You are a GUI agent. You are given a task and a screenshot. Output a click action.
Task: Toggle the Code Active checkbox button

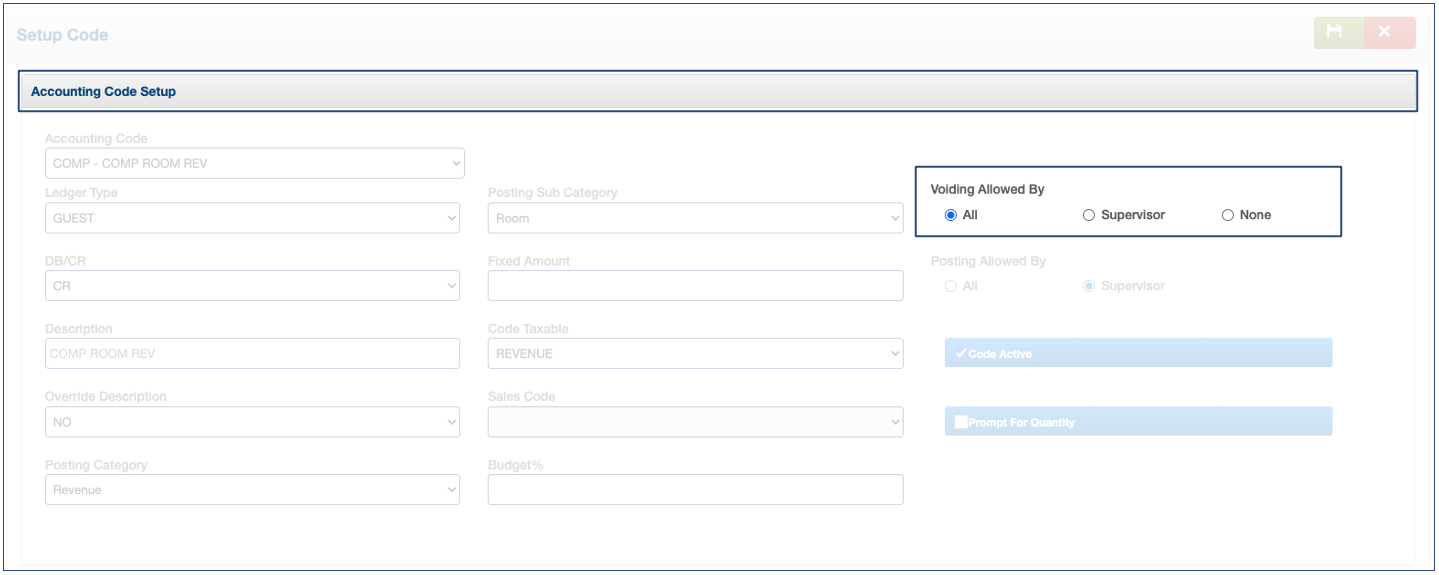click(x=1138, y=353)
